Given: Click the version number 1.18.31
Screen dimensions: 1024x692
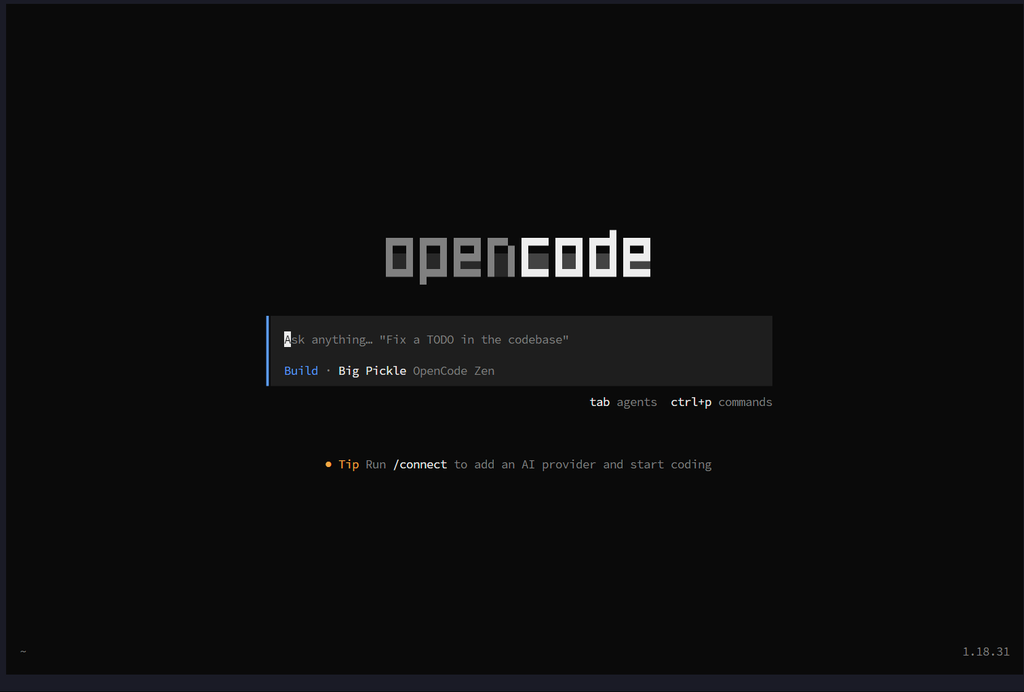Looking at the screenshot, I should (x=985, y=652).
